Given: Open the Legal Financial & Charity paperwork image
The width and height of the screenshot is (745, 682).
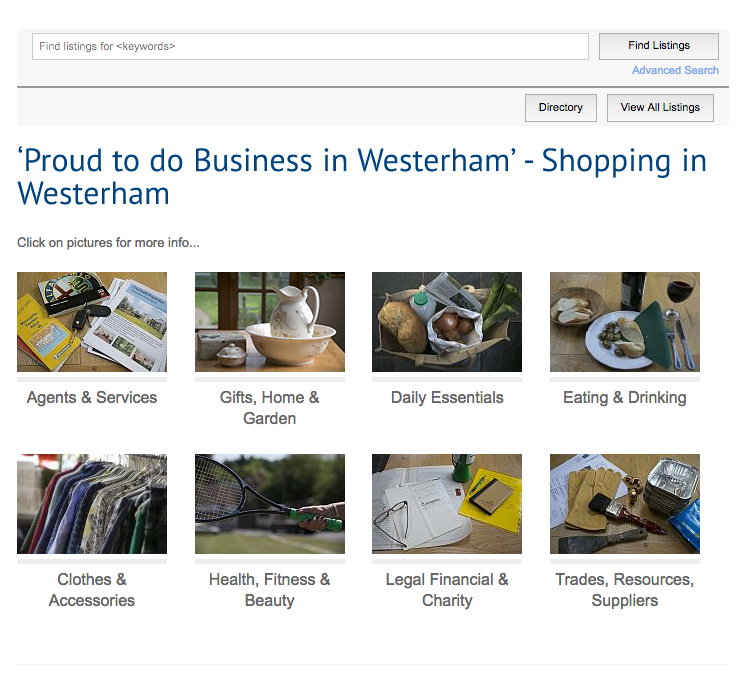Looking at the screenshot, I should (x=447, y=504).
